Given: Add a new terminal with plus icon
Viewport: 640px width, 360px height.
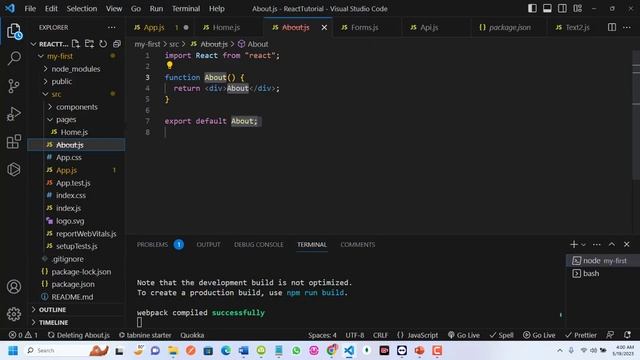Looking at the screenshot, I should pos(573,244).
